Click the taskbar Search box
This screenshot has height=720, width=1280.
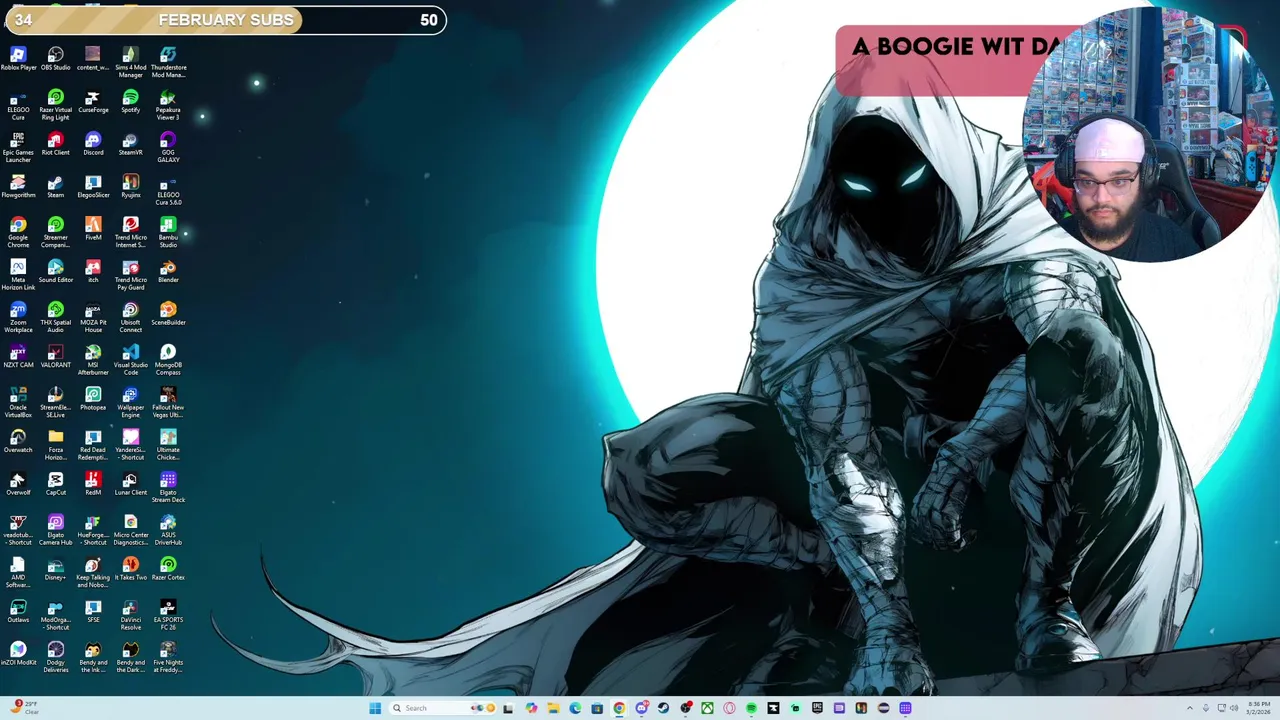point(443,708)
